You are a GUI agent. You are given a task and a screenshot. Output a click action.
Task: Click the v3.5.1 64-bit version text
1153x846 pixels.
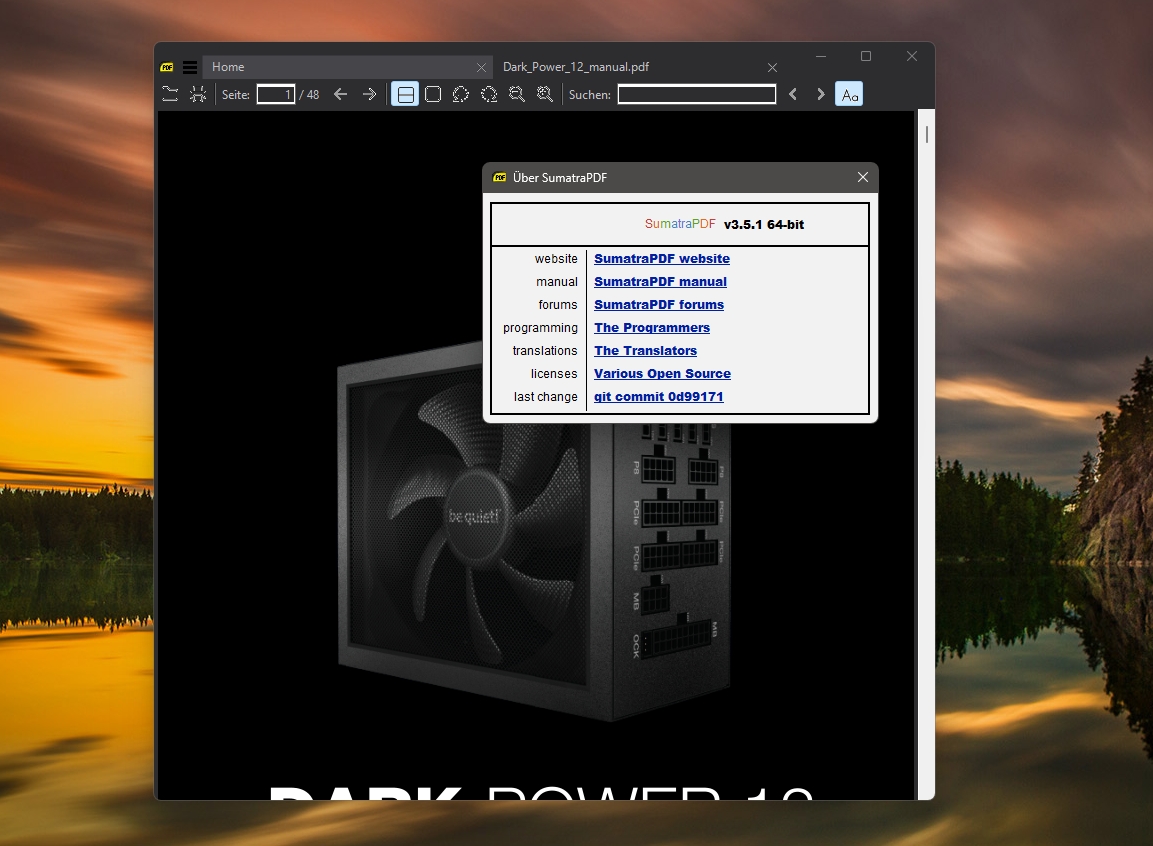764,225
